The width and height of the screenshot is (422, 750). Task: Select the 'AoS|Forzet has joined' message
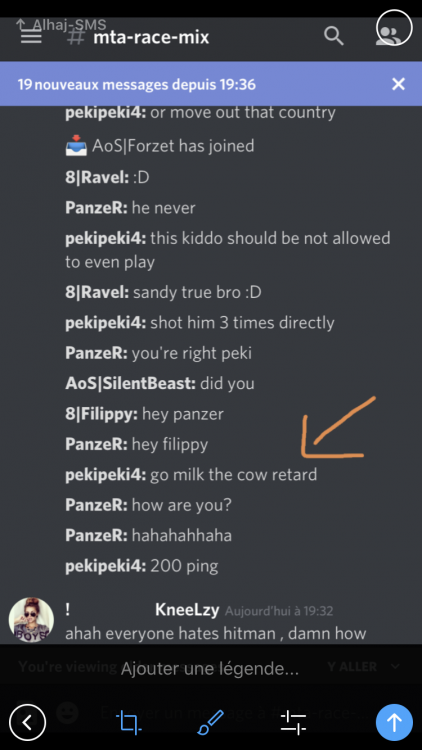160,146
